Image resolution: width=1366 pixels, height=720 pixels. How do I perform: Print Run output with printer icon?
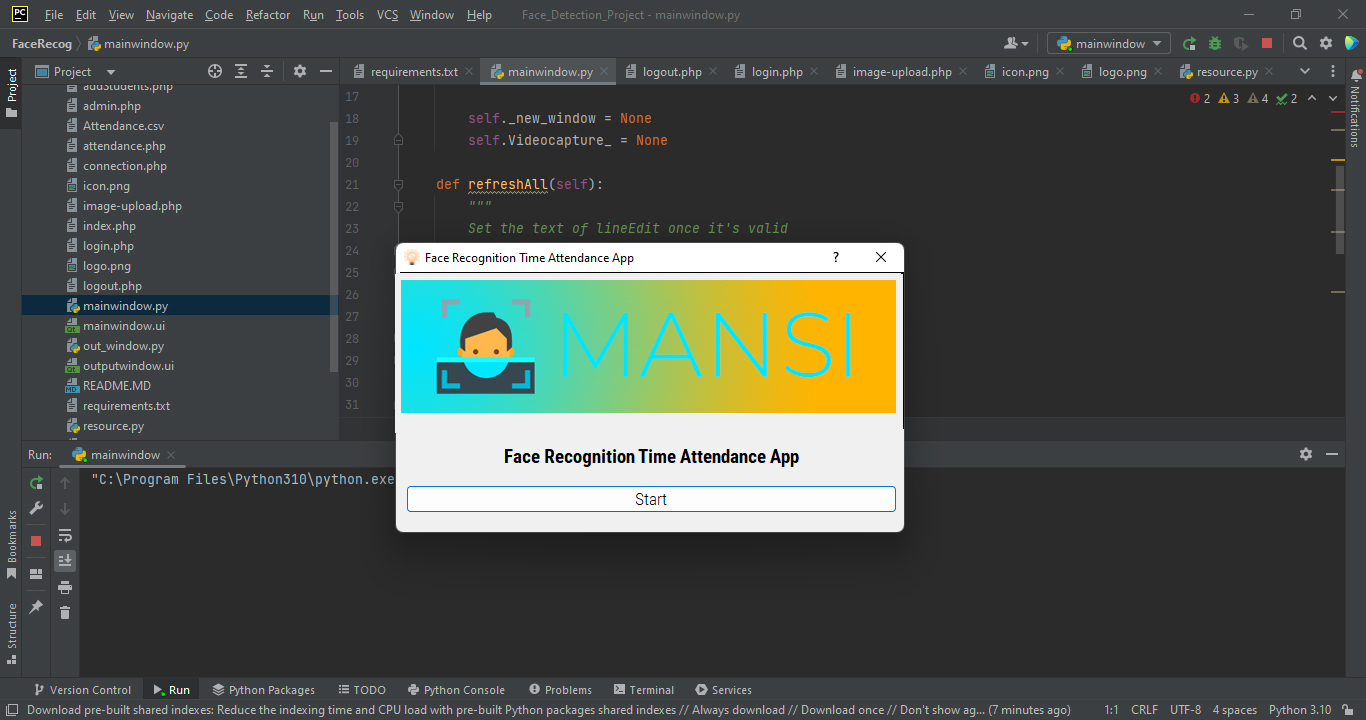pyautogui.click(x=65, y=587)
